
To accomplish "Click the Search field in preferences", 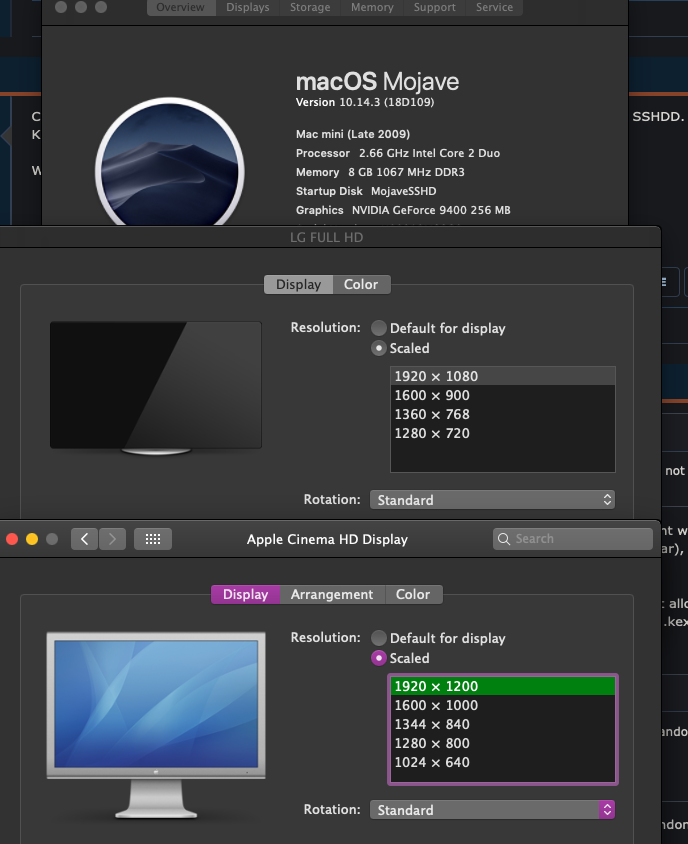I will pos(573,539).
